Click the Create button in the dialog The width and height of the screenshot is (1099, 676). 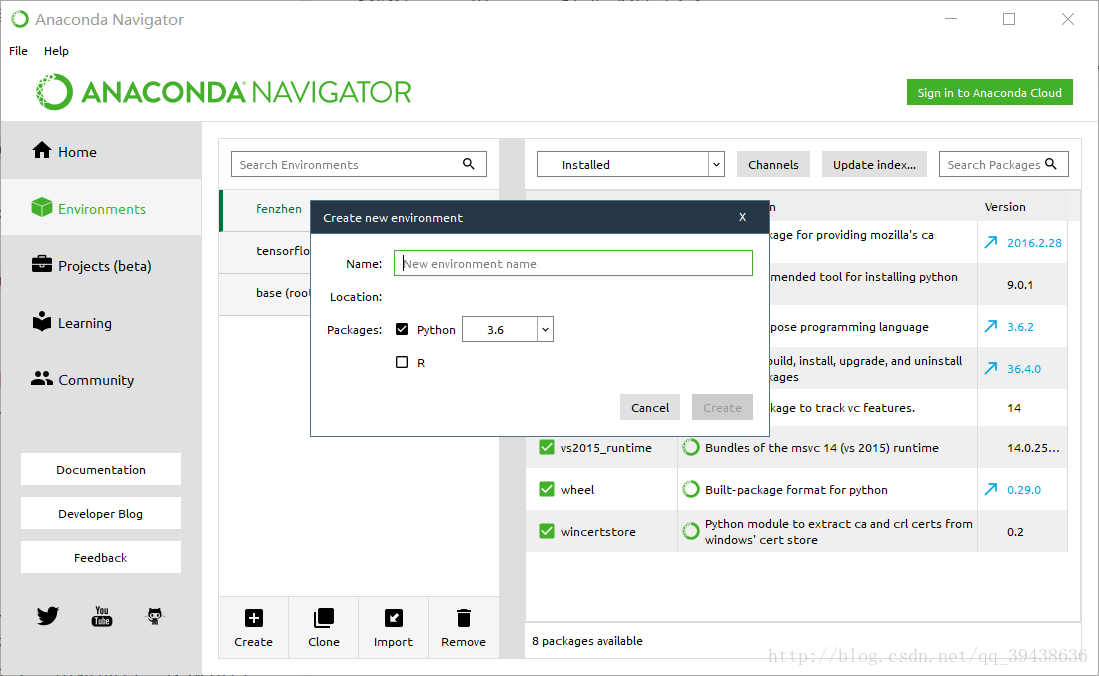(722, 407)
